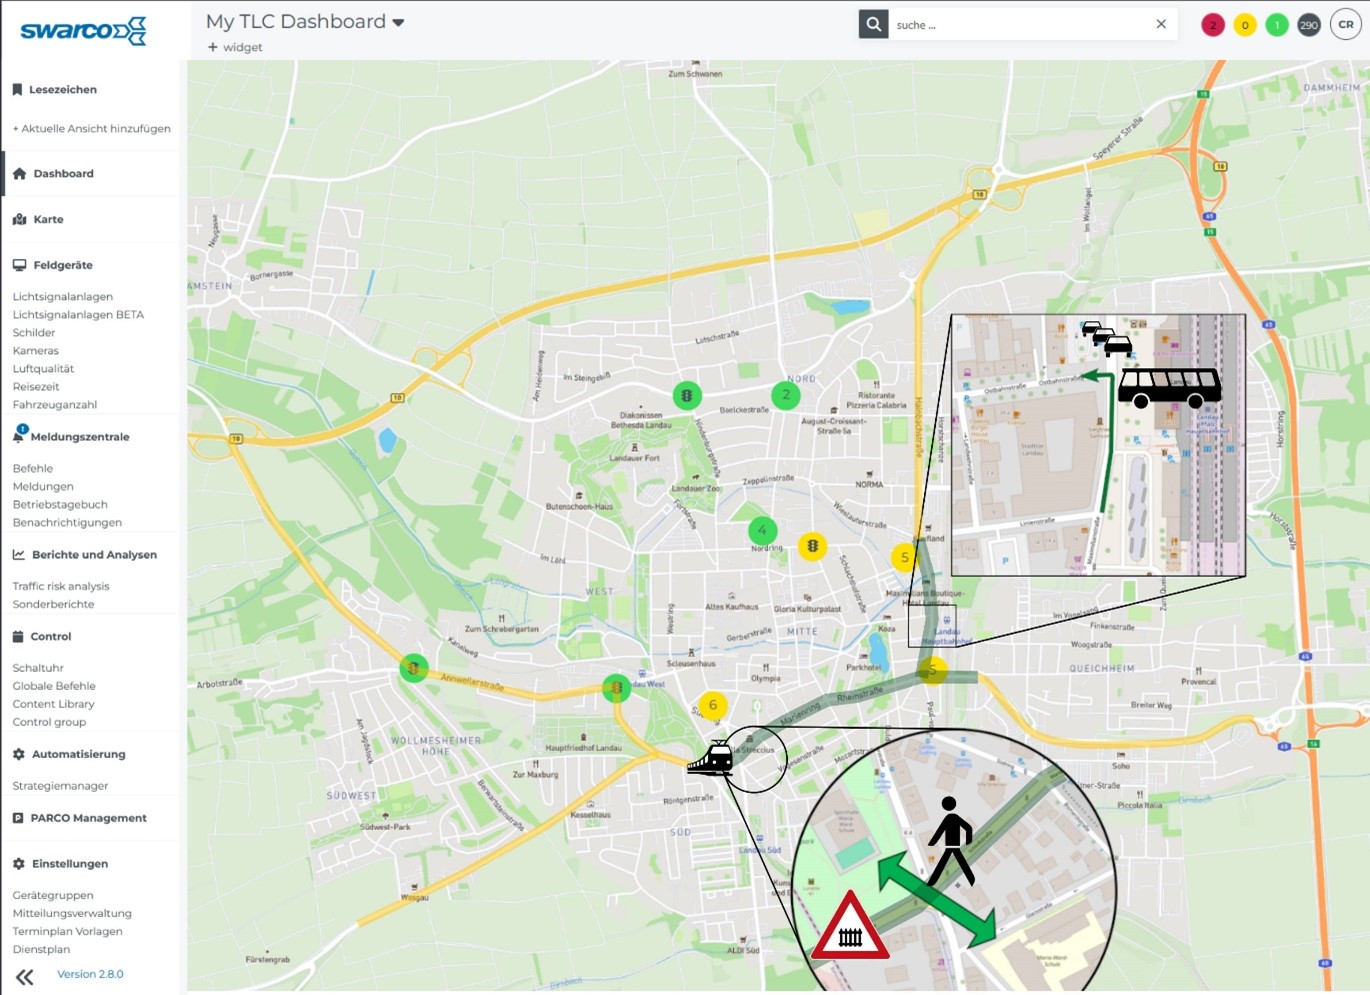Open Lichtsignalanlagen device list

(63, 297)
